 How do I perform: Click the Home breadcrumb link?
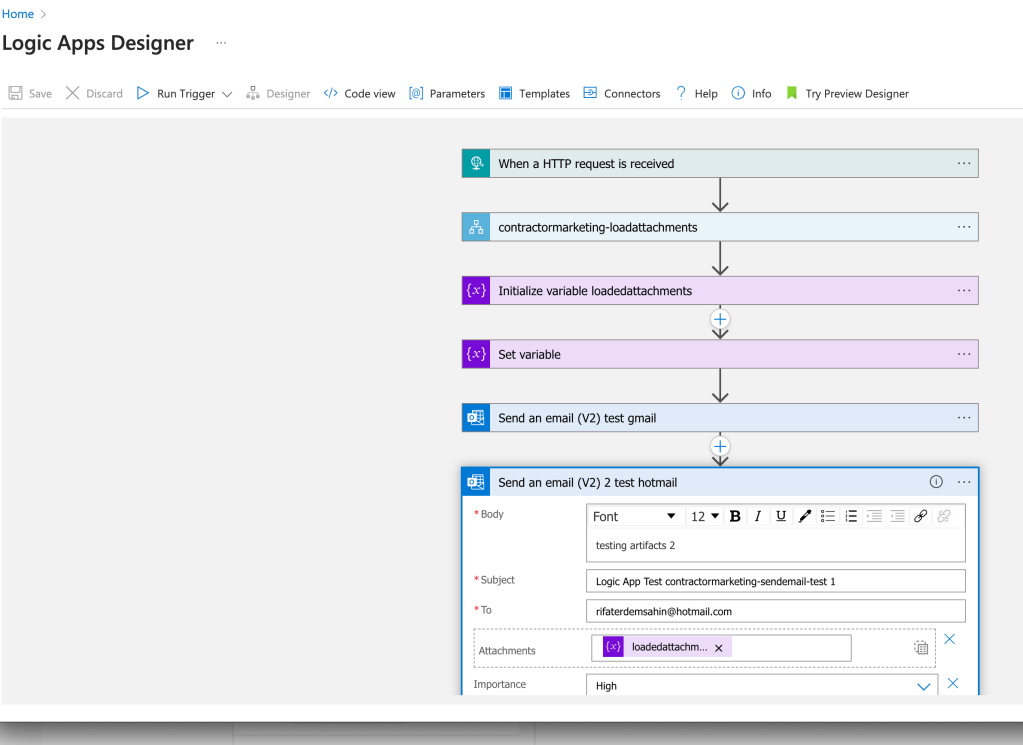pos(18,14)
